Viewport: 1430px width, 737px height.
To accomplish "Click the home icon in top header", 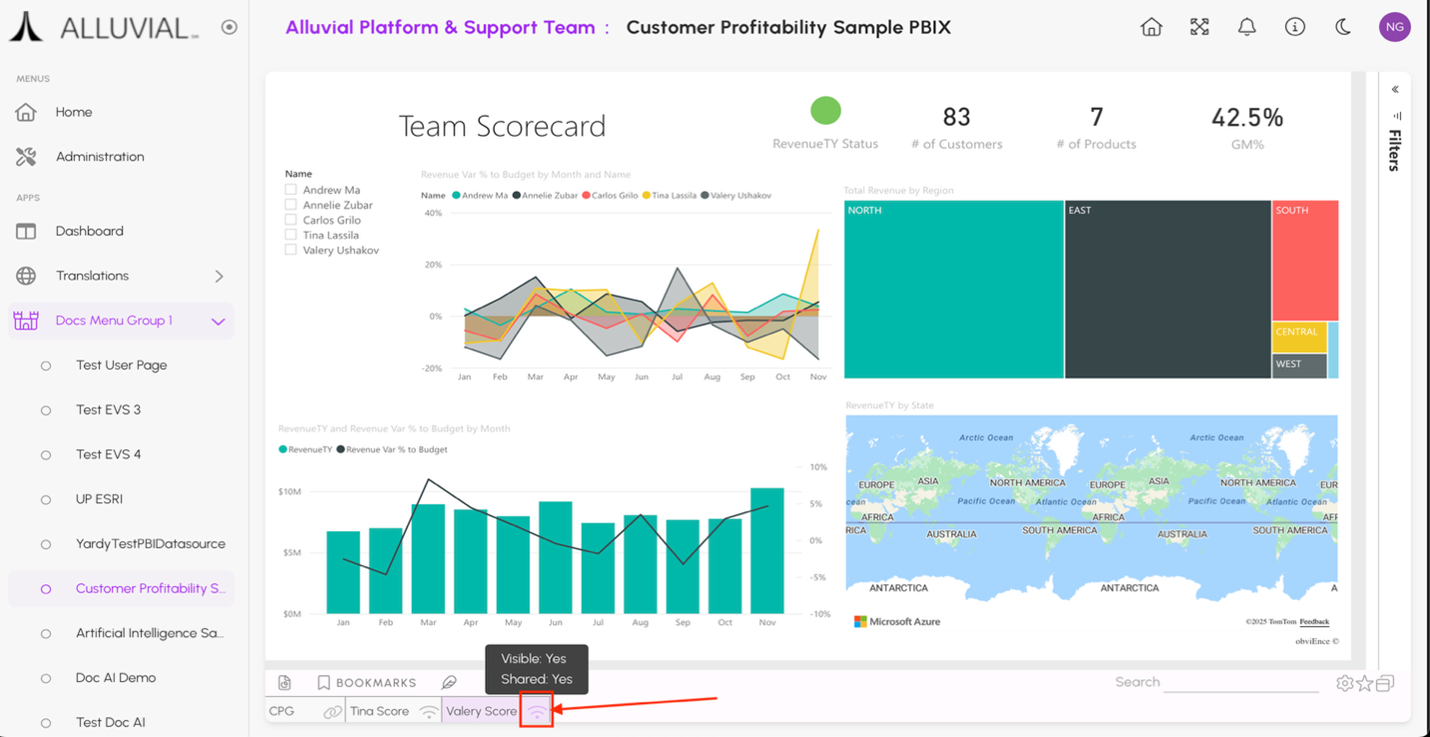I will point(1151,27).
